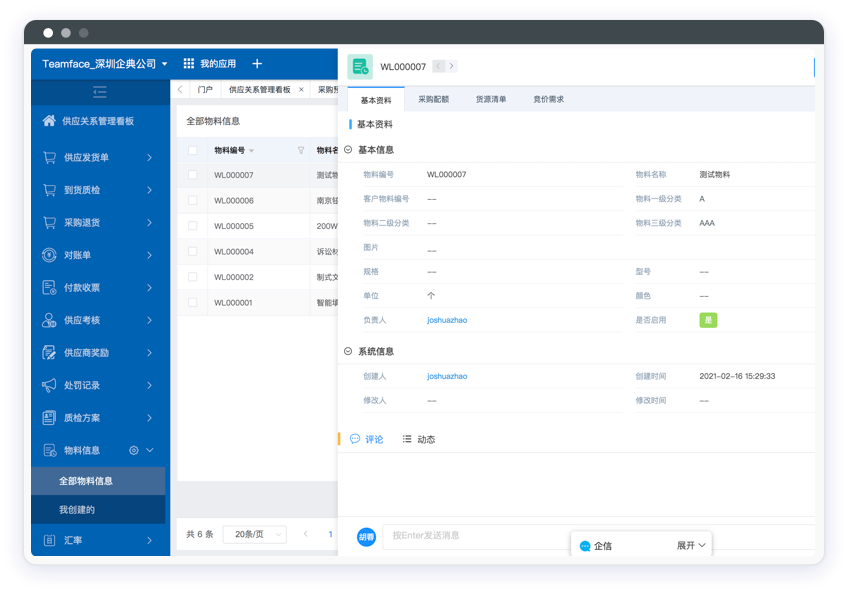Click the home icon of 供应关系管理看板
Viewport: 848px width, 592px height.
(x=49, y=121)
